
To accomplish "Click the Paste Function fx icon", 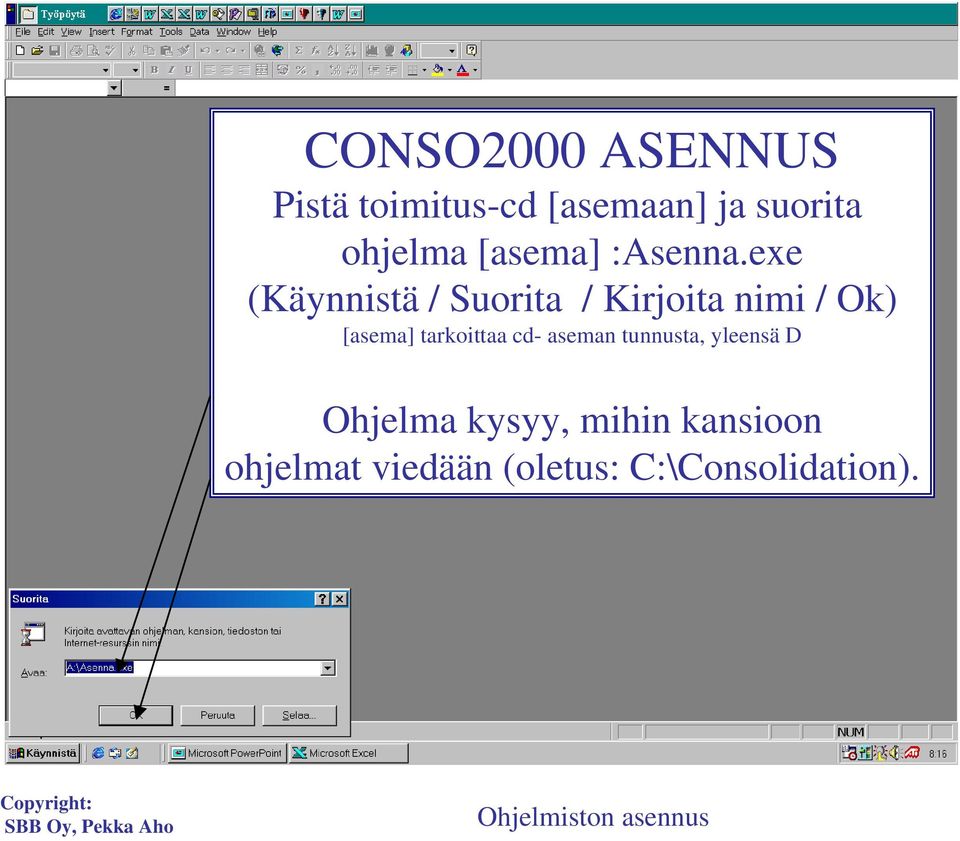I will click(x=315, y=50).
